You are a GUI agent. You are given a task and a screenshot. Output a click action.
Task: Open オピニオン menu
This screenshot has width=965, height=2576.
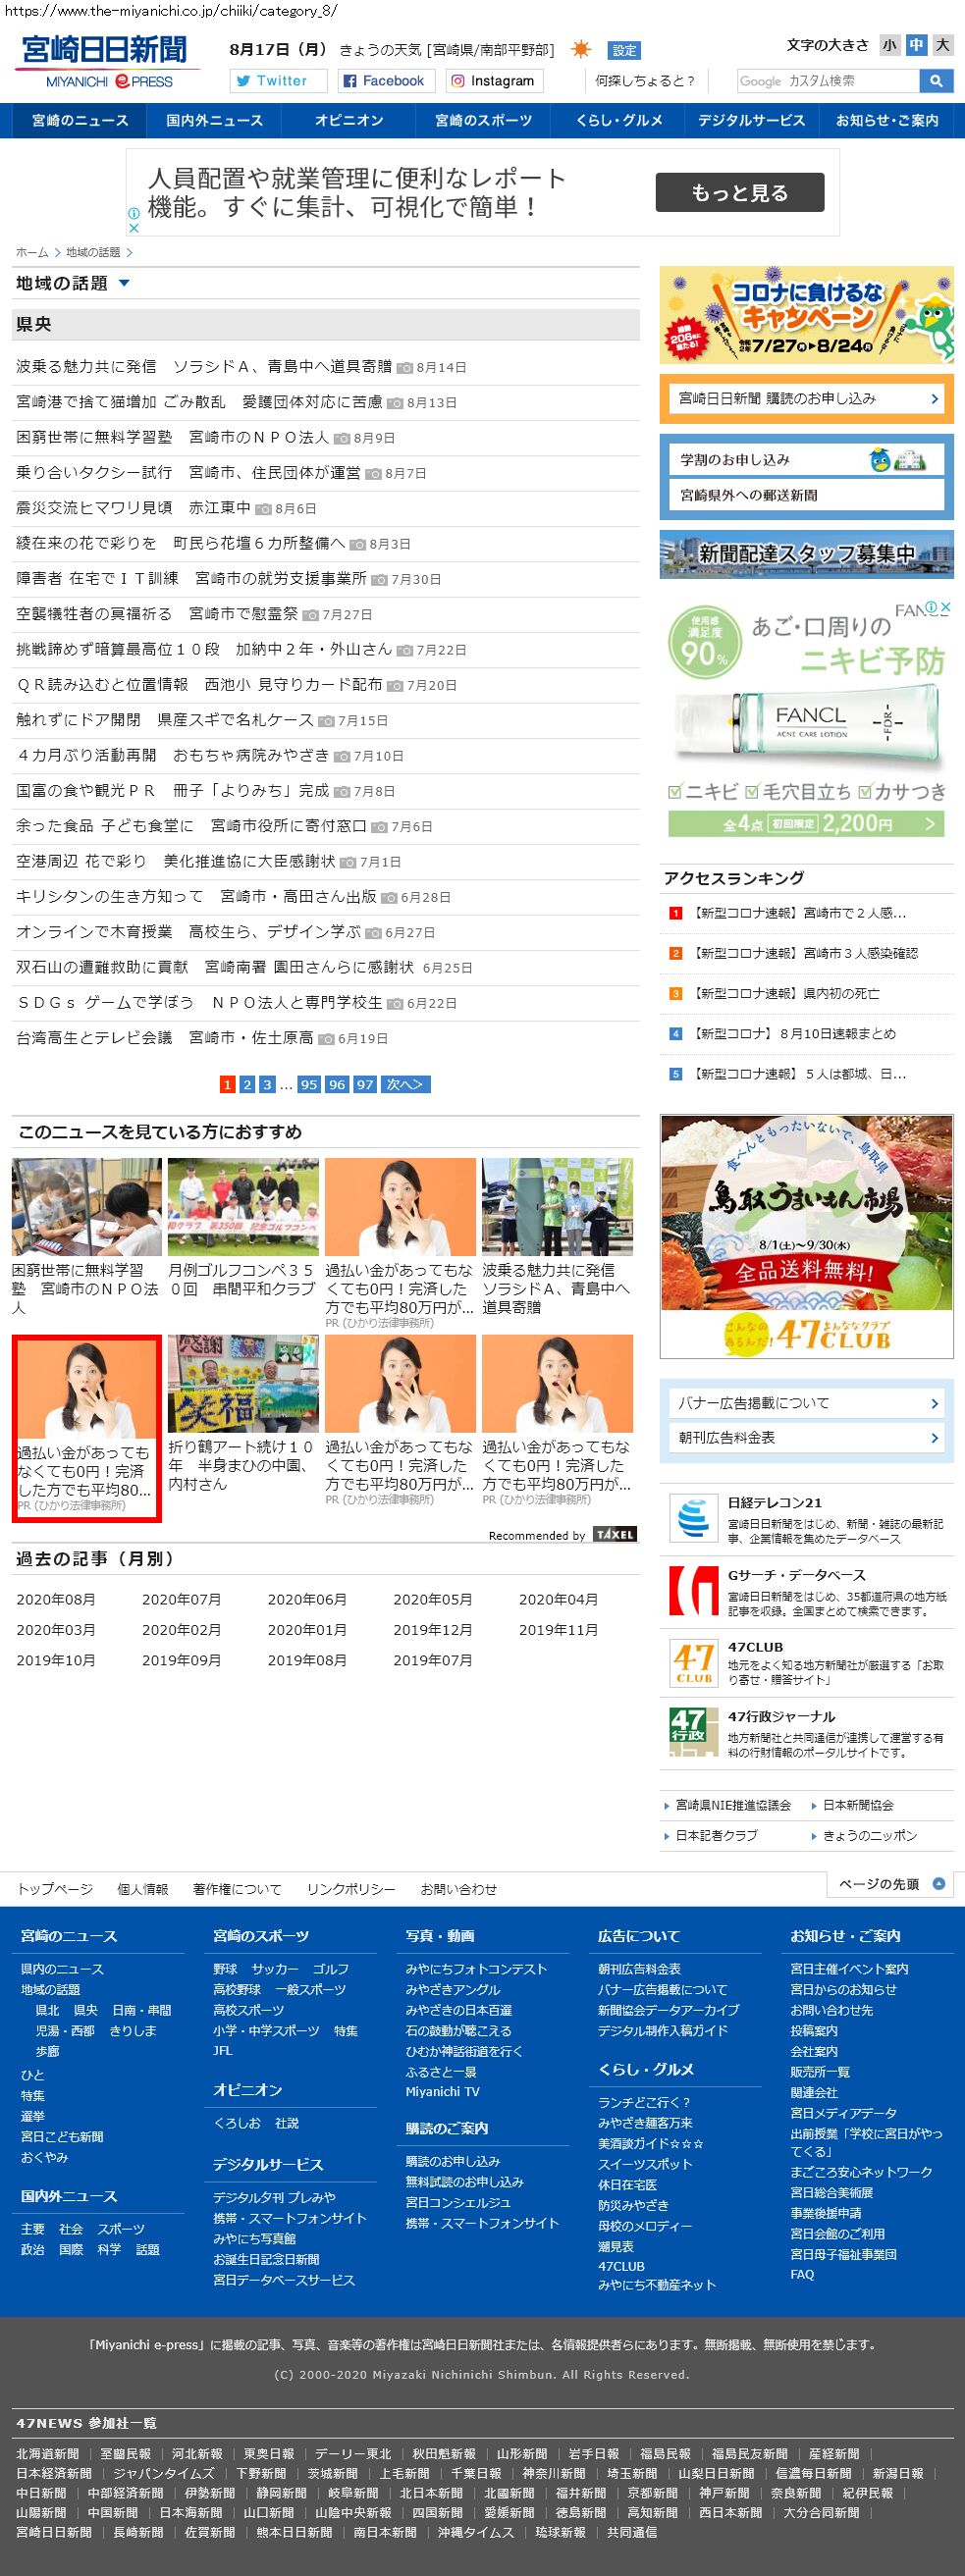tap(348, 120)
